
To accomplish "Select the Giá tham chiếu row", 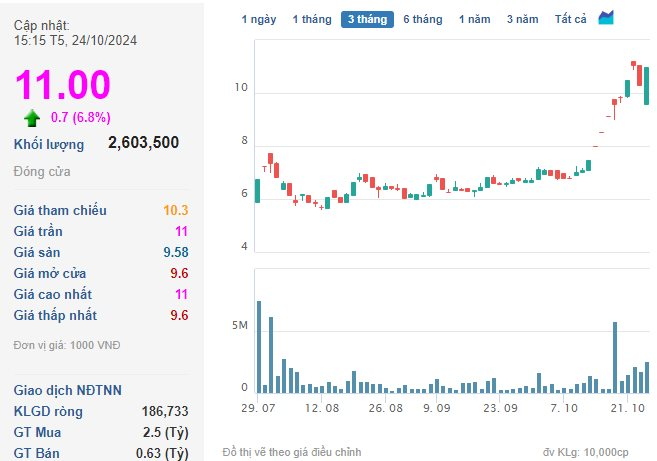I will (100, 210).
